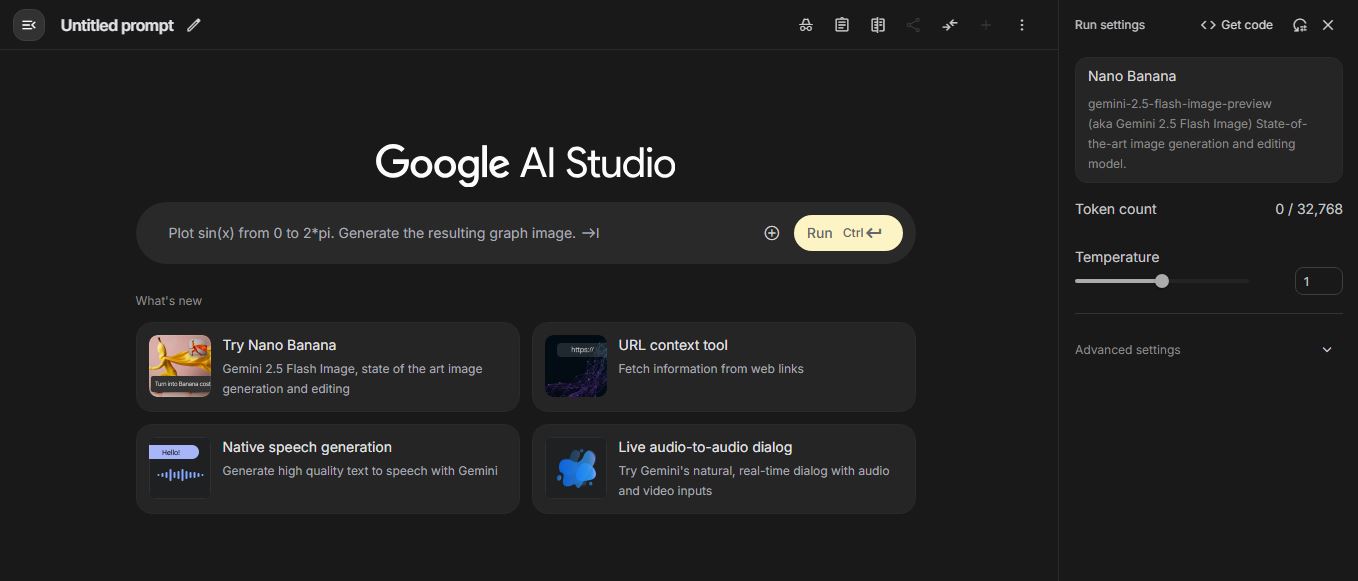Screen dimensions: 1358x581
Task: Click the collapse arrows icon in toolbar
Action: [950, 25]
